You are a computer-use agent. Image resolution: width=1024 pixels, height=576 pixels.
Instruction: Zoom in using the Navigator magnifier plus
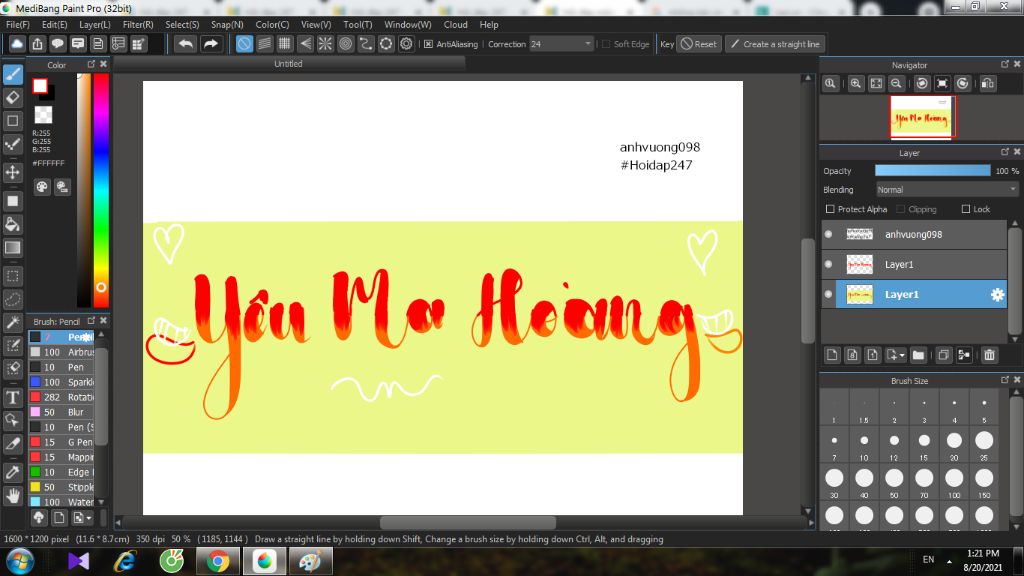point(856,84)
